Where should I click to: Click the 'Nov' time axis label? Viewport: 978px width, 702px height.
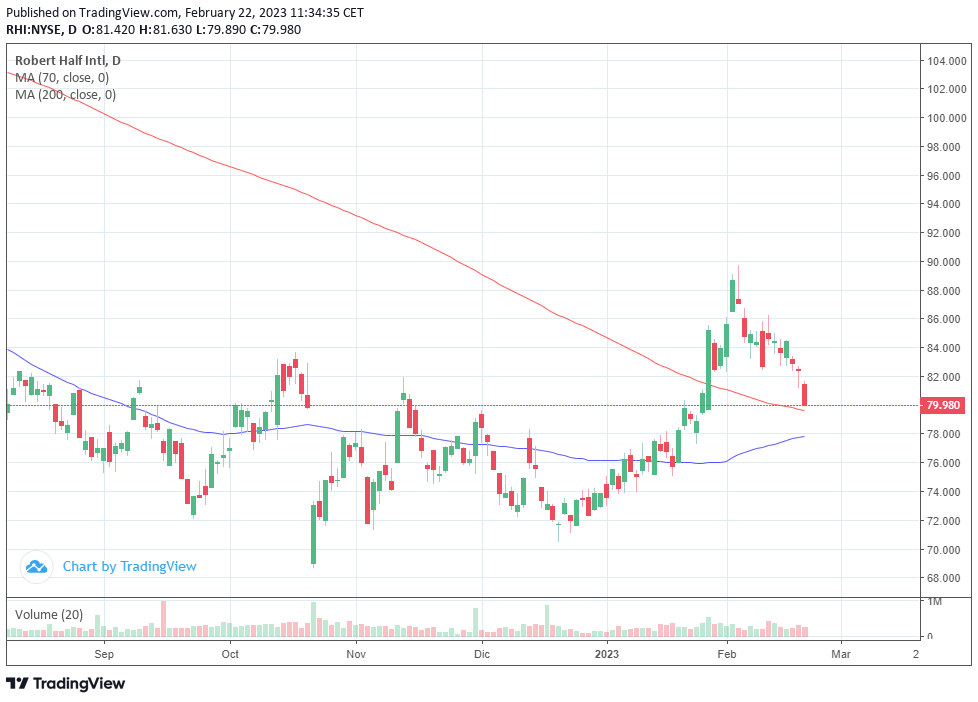[x=356, y=654]
